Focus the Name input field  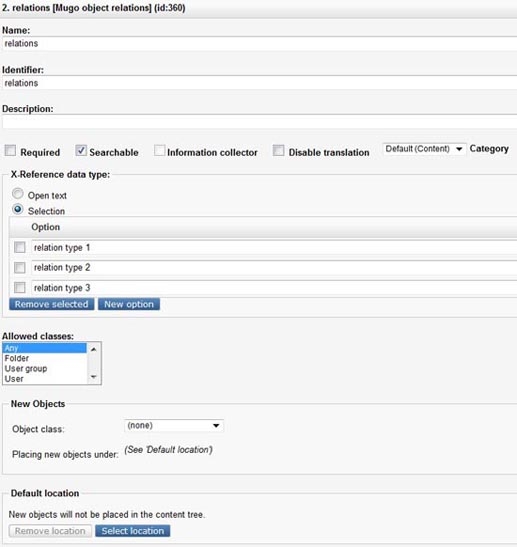[x=260, y=44]
